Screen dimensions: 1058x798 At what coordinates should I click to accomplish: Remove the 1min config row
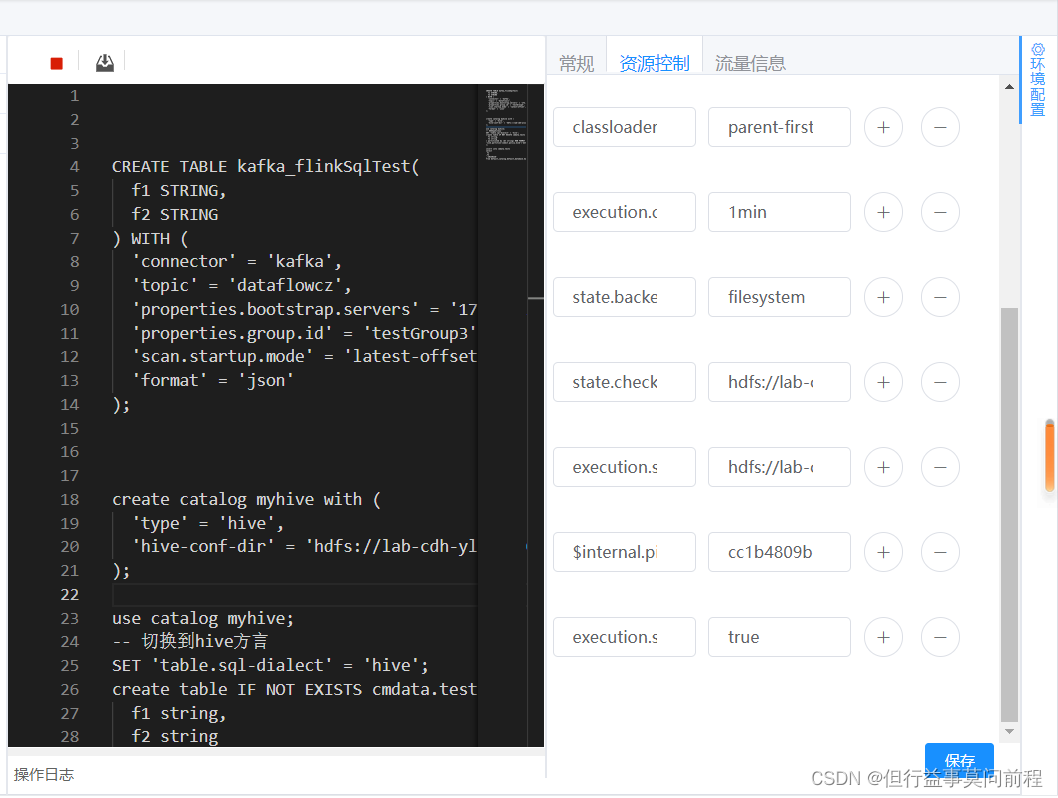pyautogui.click(x=940, y=212)
